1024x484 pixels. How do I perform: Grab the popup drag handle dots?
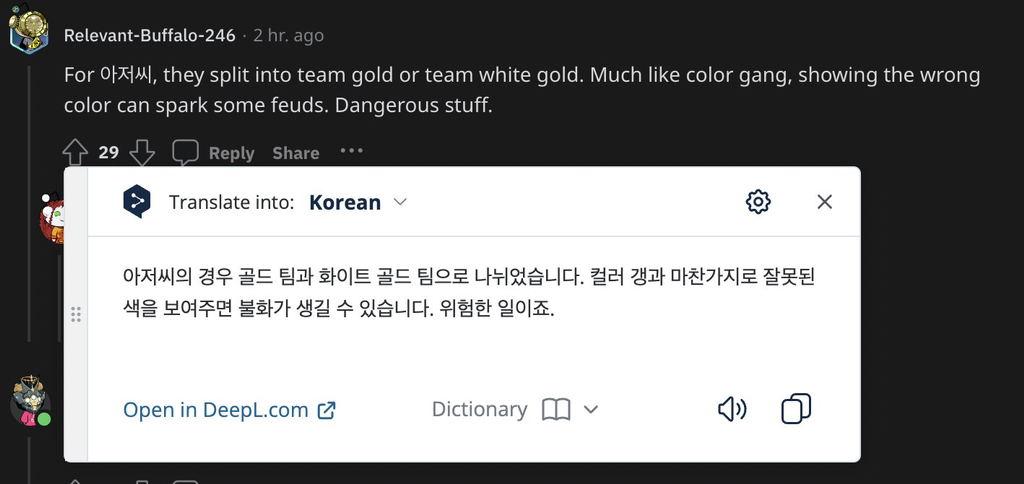coord(76,314)
